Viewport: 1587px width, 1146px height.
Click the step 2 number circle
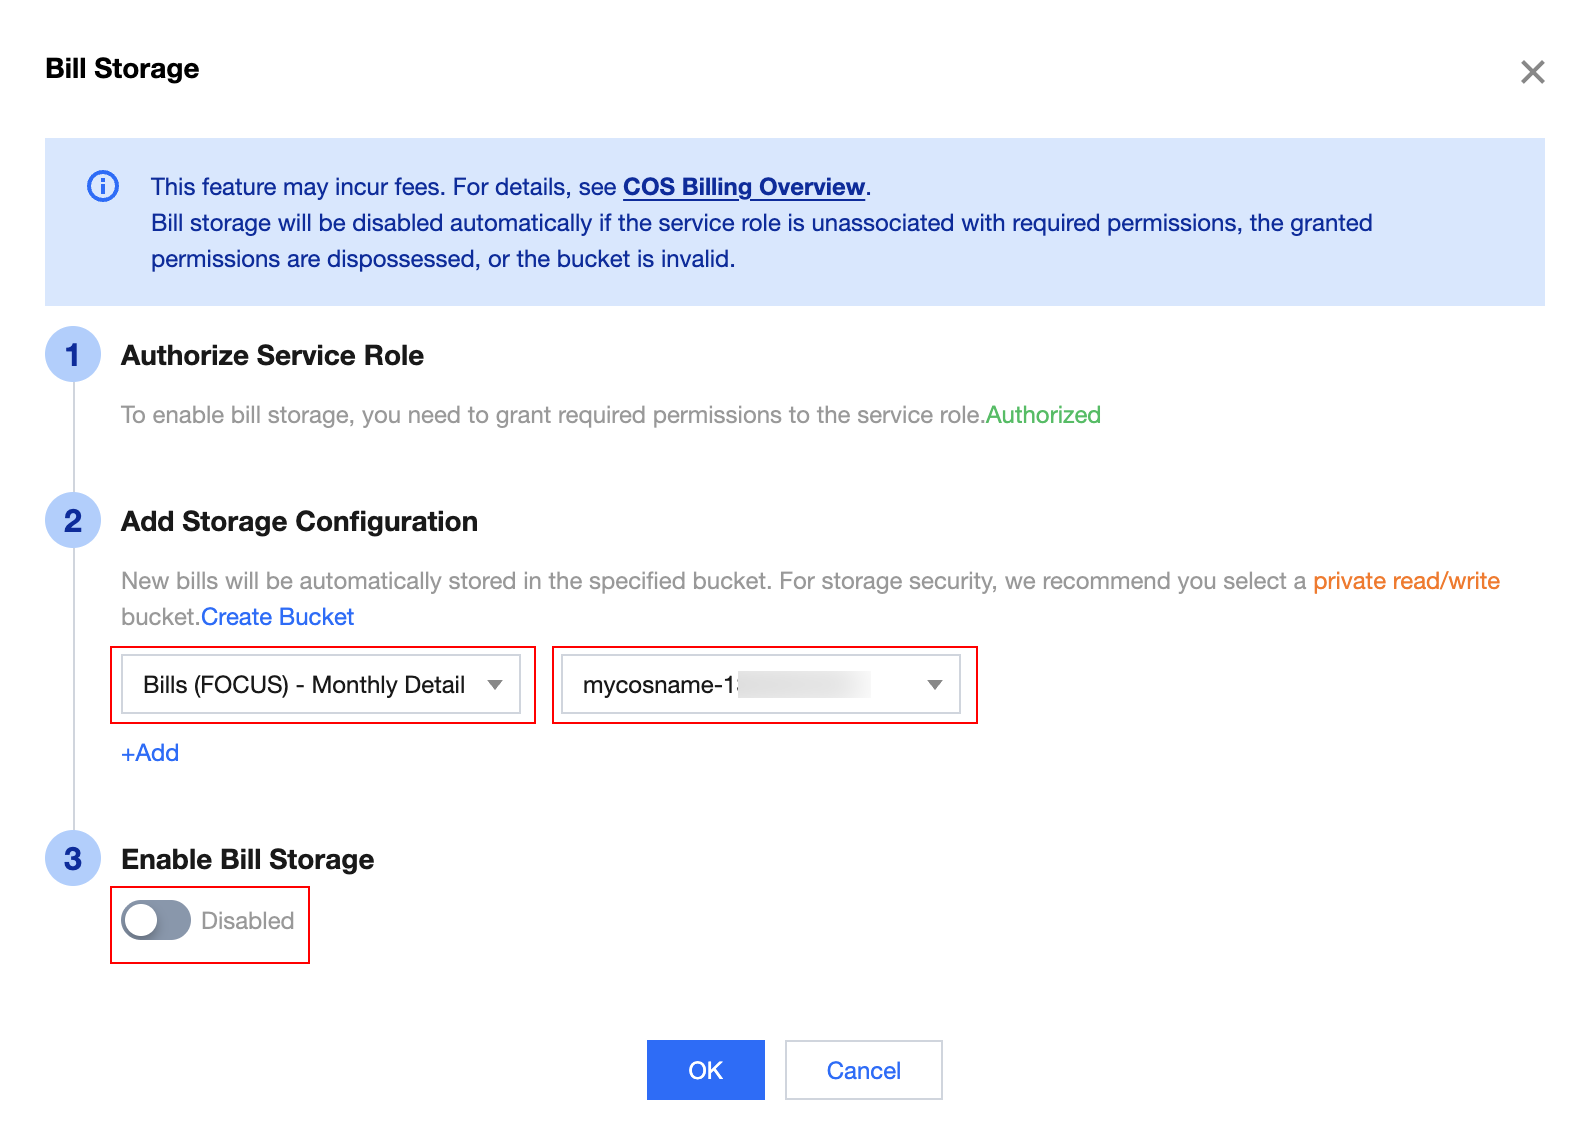click(x=73, y=521)
